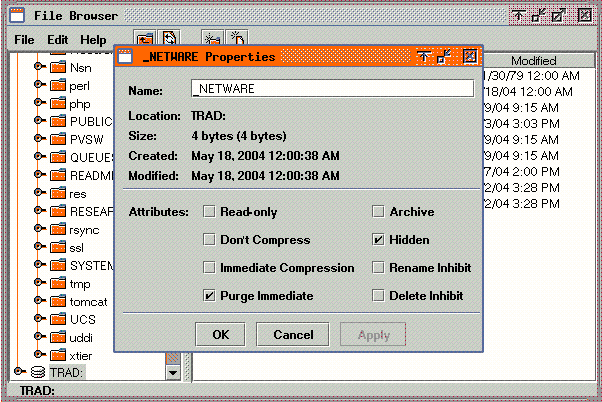Screen dimensions: 602x402
Task: Click the ssl folder icon
Action: pyautogui.click(x=58, y=247)
